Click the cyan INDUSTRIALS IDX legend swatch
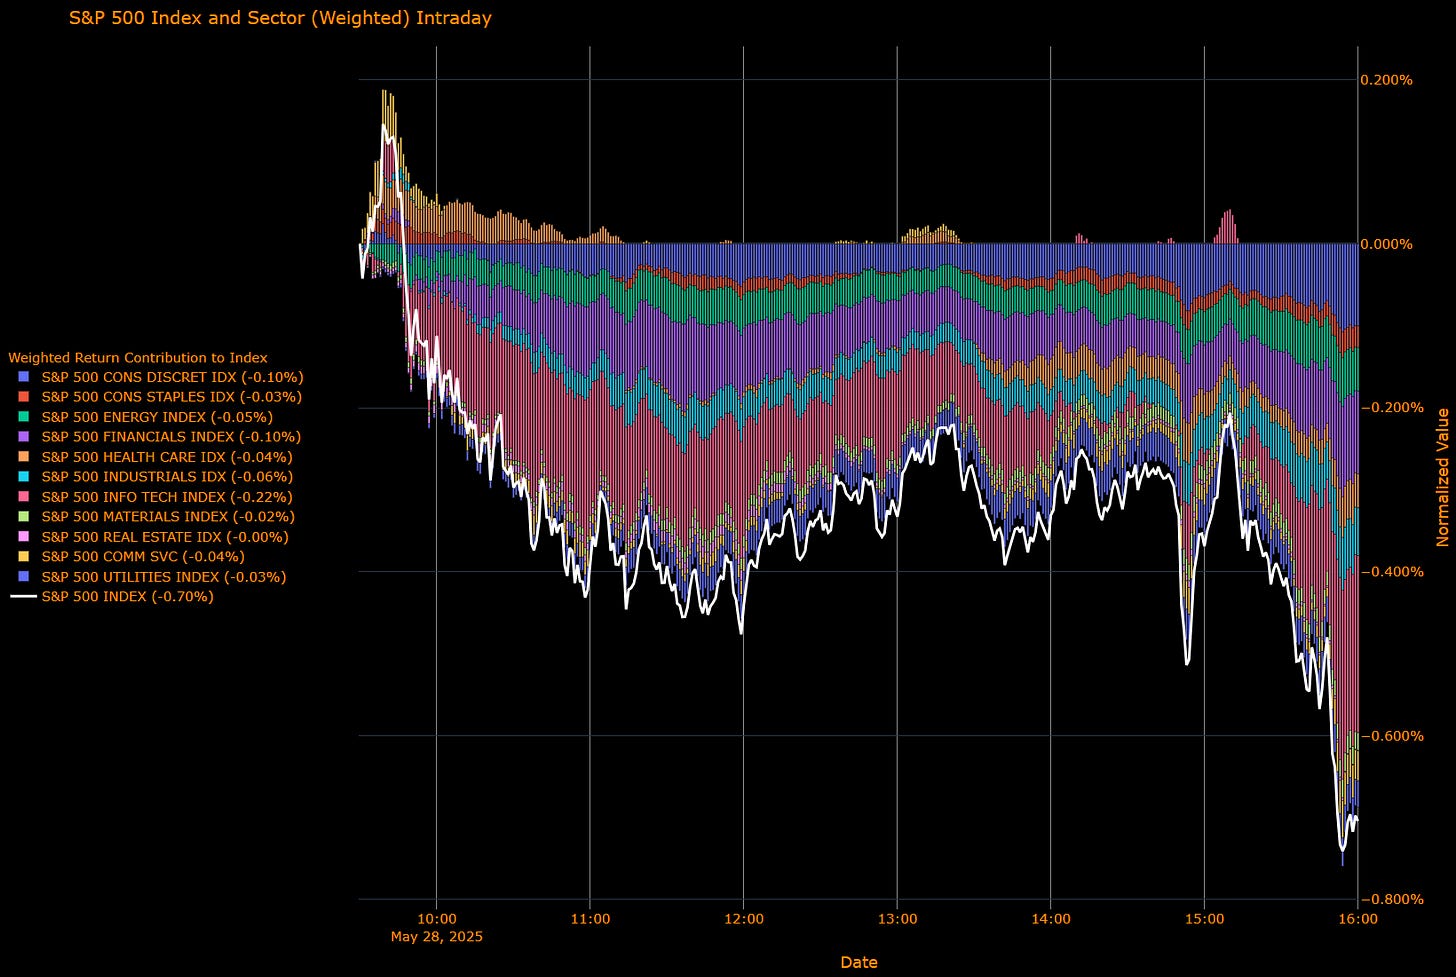This screenshot has width=1456, height=977. 24,477
